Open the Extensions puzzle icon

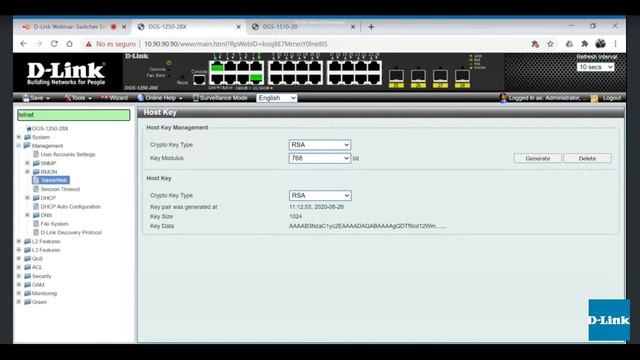[584, 44]
